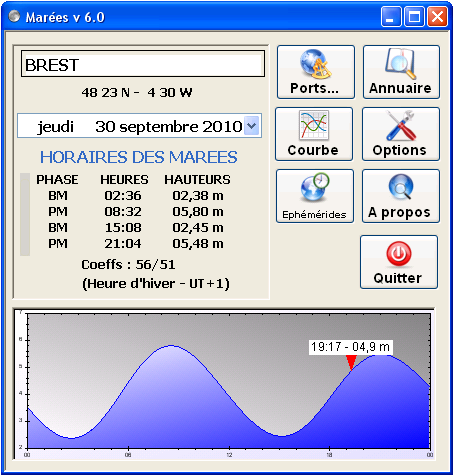Image resolution: width=454 pixels, height=475 pixels.
Task: Click the '19:17 - 04,9 m' curve label
Action: [x=350, y=347]
